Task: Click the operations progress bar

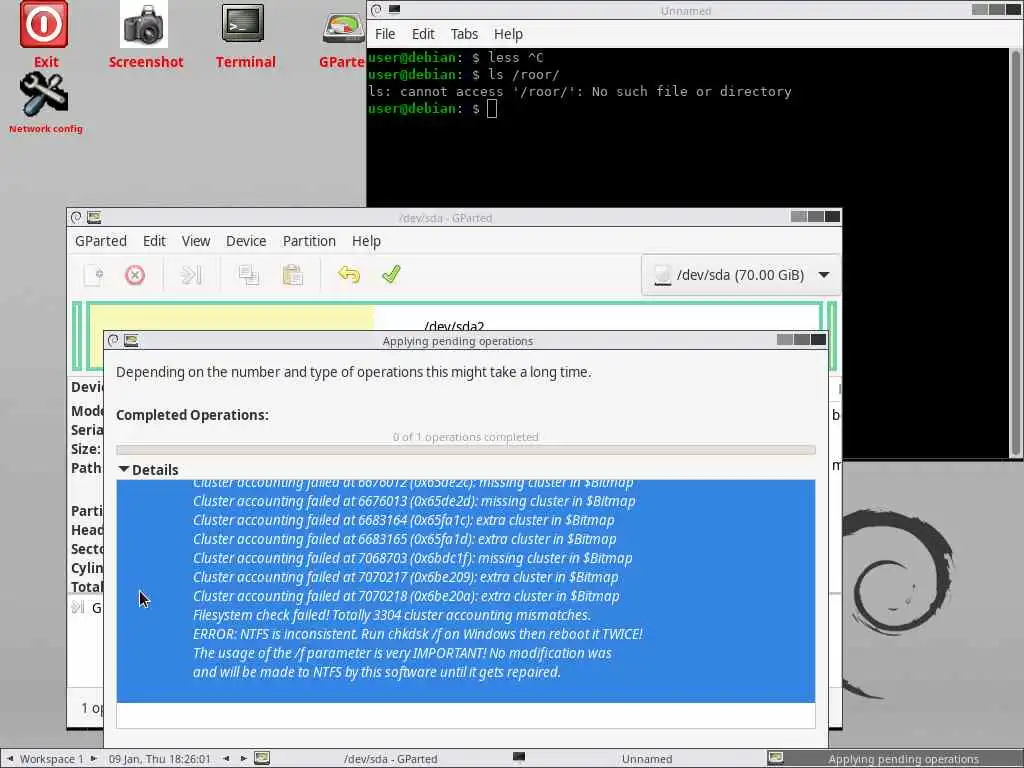Action: pyautogui.click(x=466, y=449)
